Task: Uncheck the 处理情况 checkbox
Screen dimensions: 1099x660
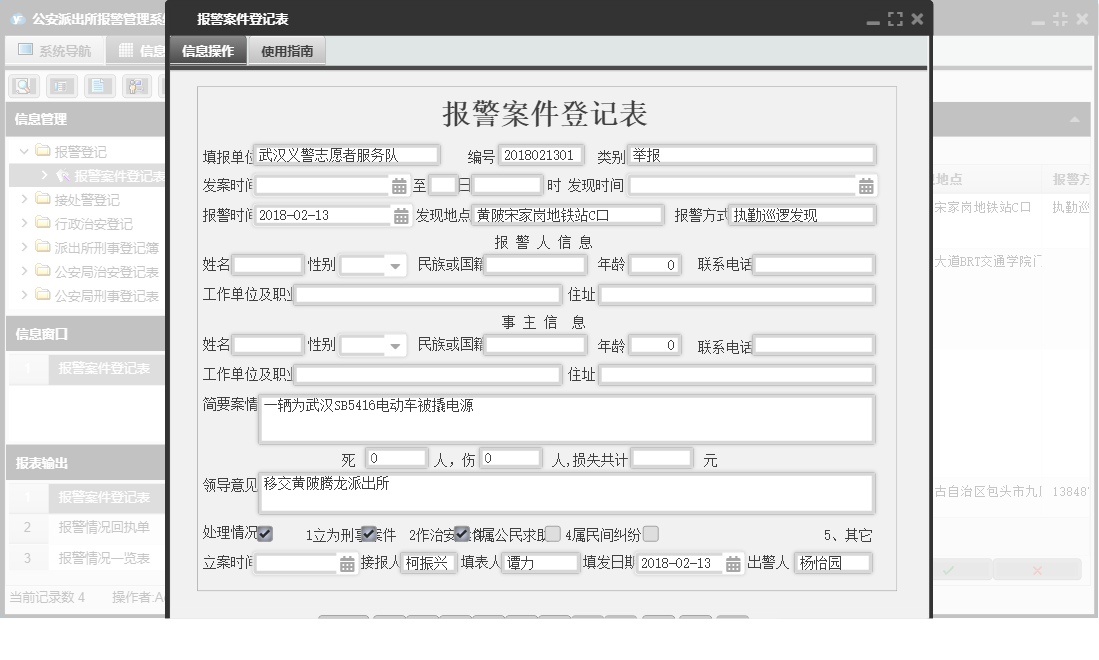Action: pyautogui.click(x=263, y=534)
